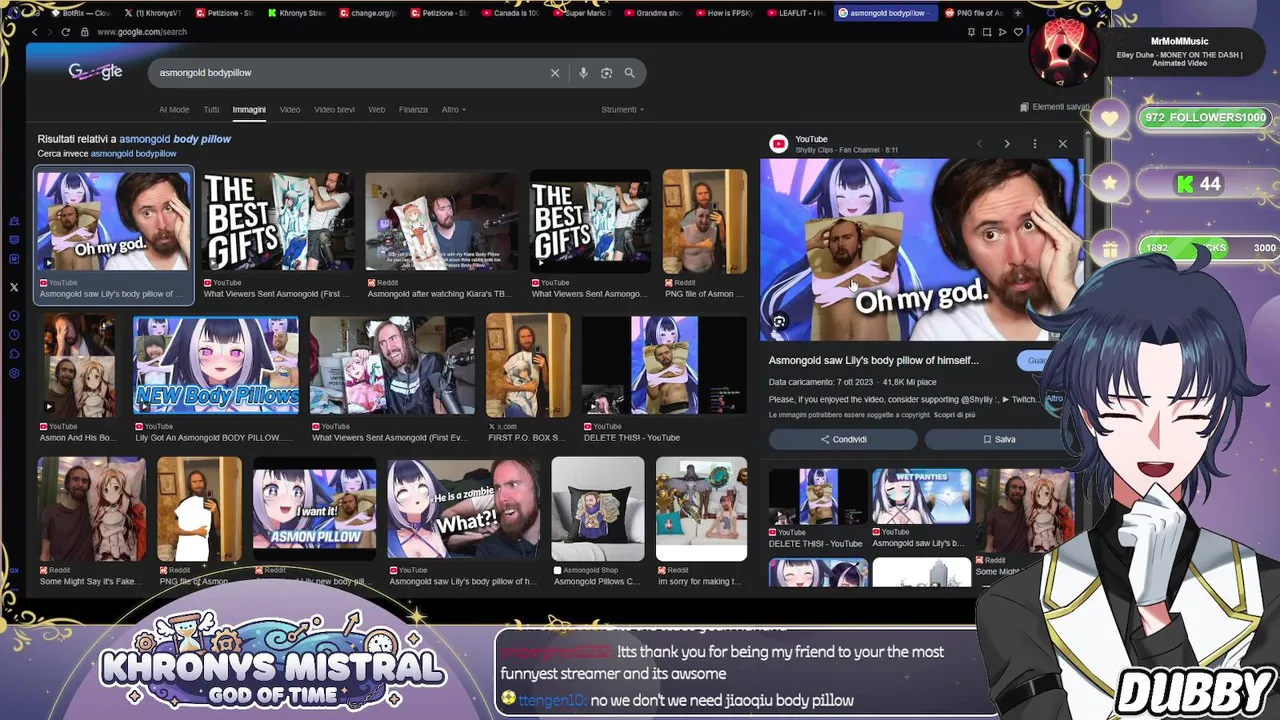Viewport: 1280px width, 720px height.
Task: Clear the search box with the X icon
Action: click(x=555, y=73)
